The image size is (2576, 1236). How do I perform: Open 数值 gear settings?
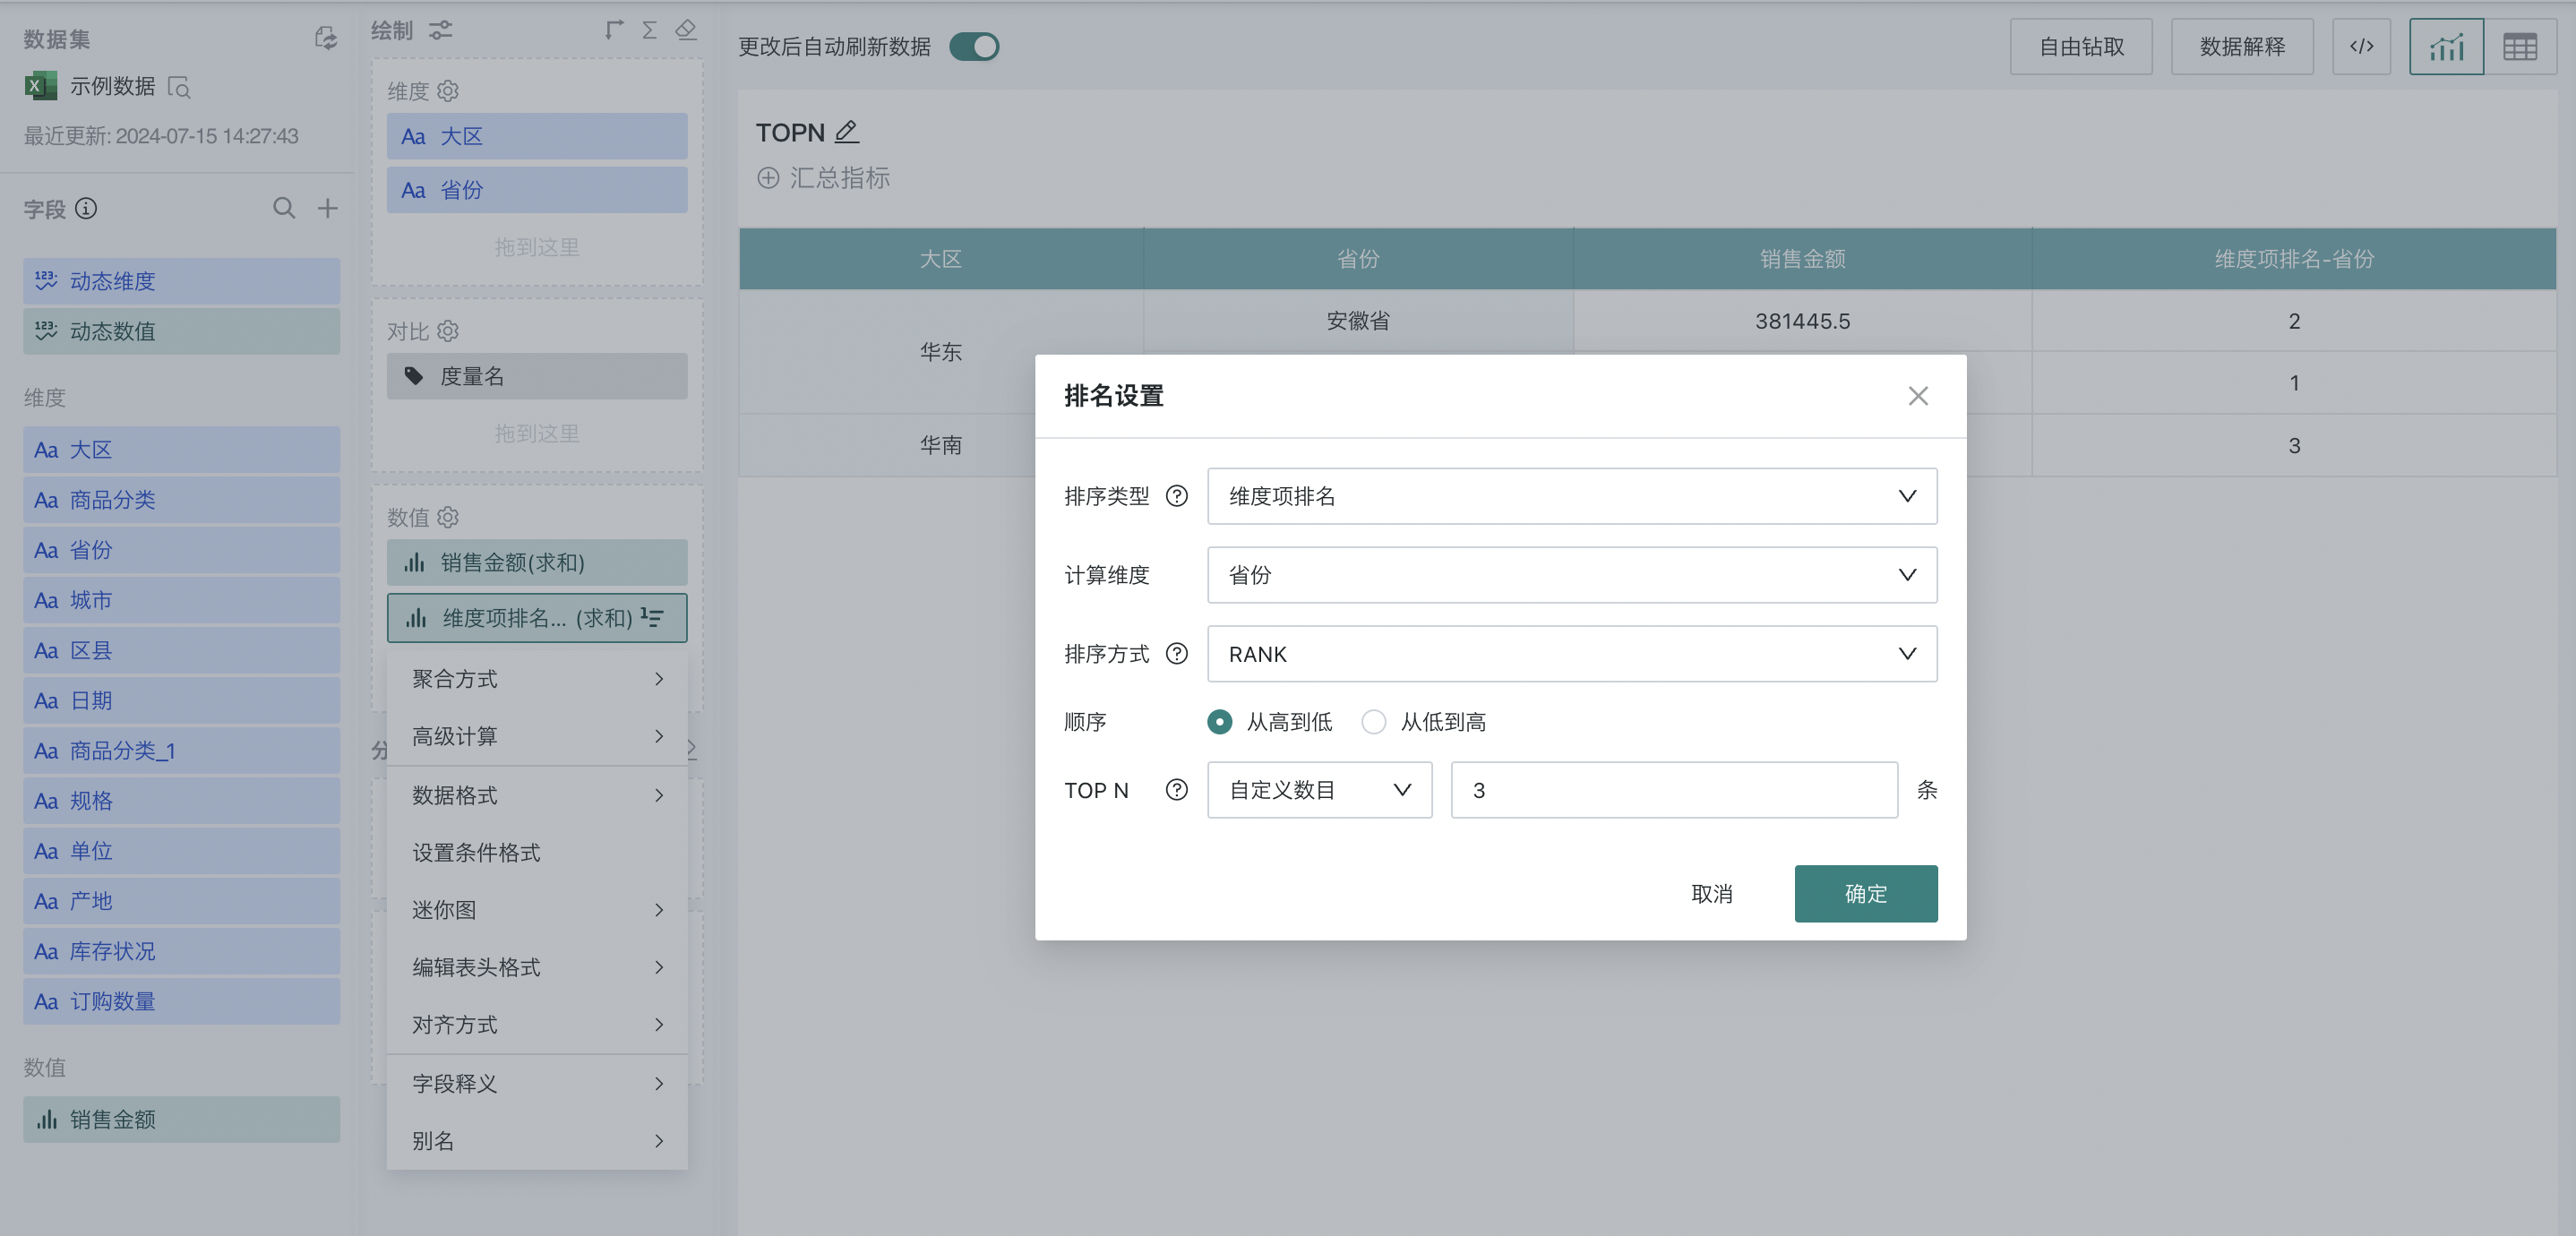point(448,517)
